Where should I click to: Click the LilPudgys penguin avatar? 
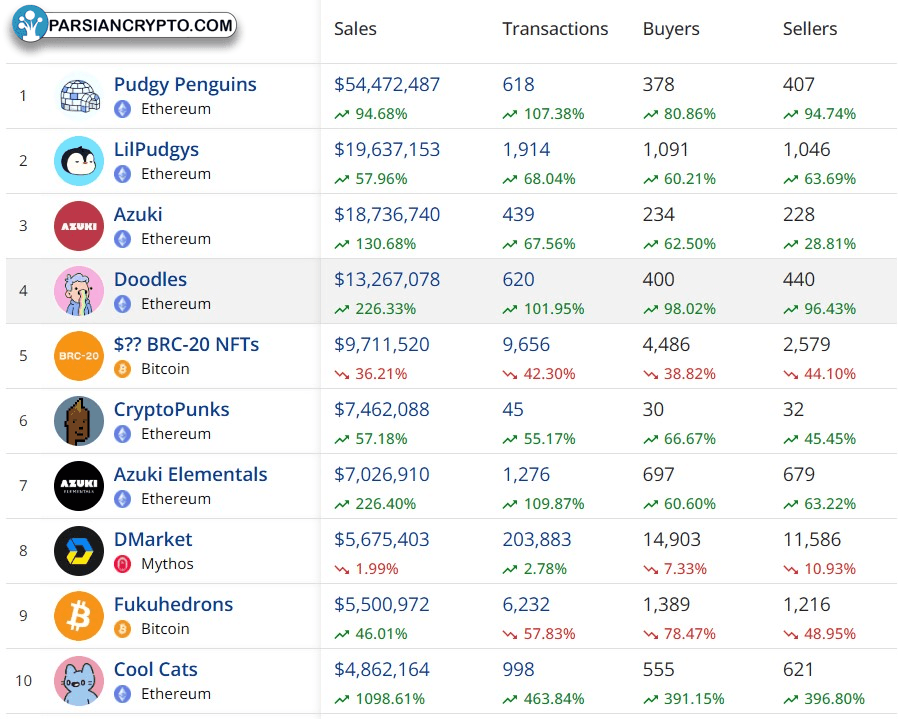point(79,161)
